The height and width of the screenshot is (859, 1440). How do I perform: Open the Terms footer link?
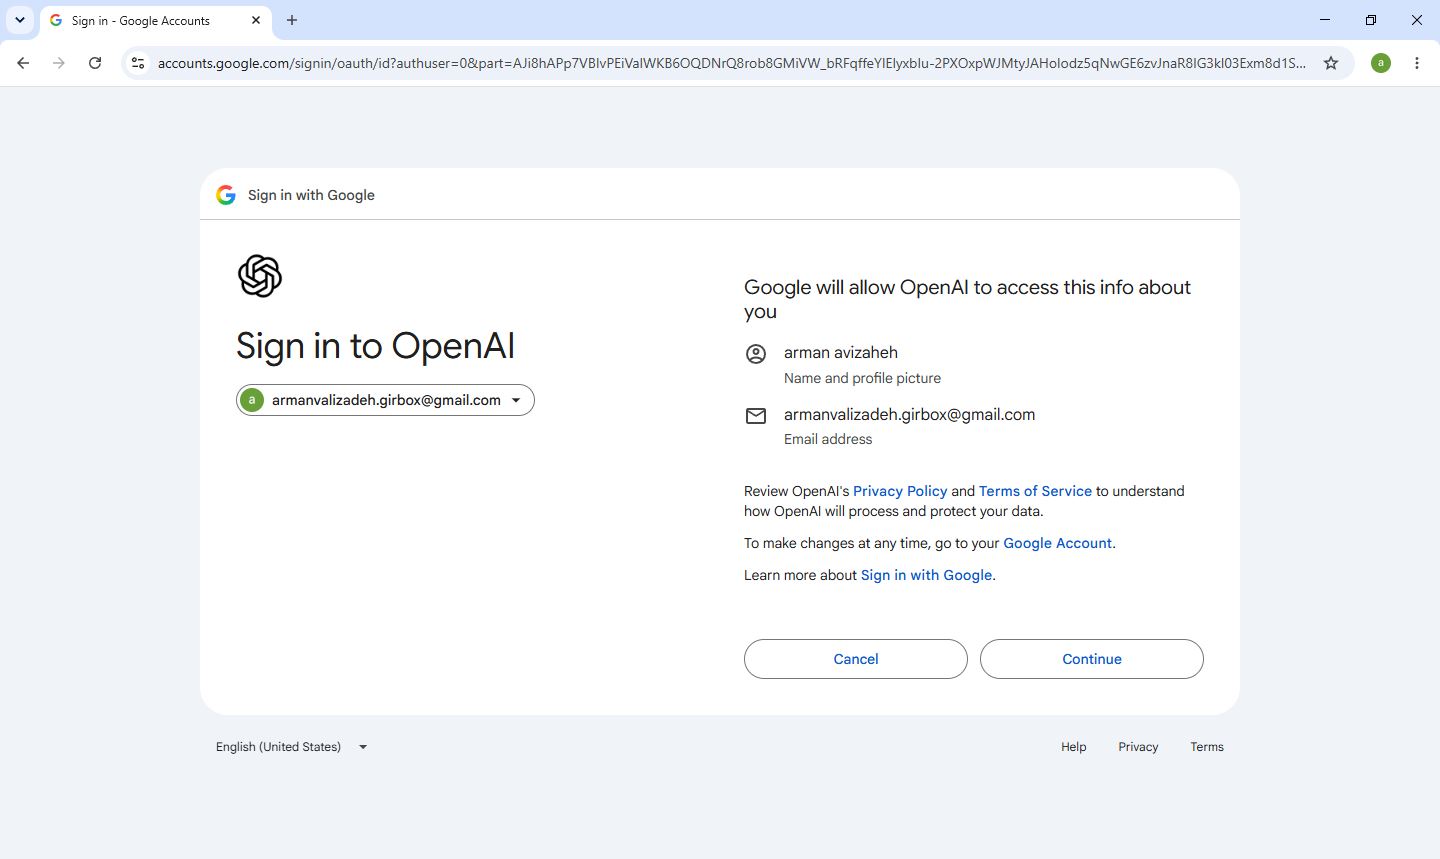click(x=1207, y=747)
